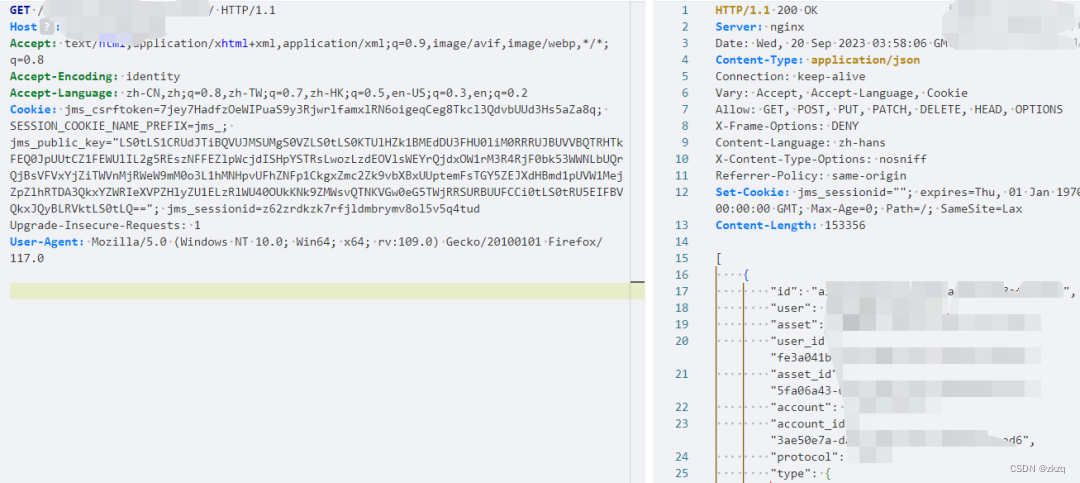Click the Content-Type header name
This screenshot has height=483, width=1080.
(760, 60)
